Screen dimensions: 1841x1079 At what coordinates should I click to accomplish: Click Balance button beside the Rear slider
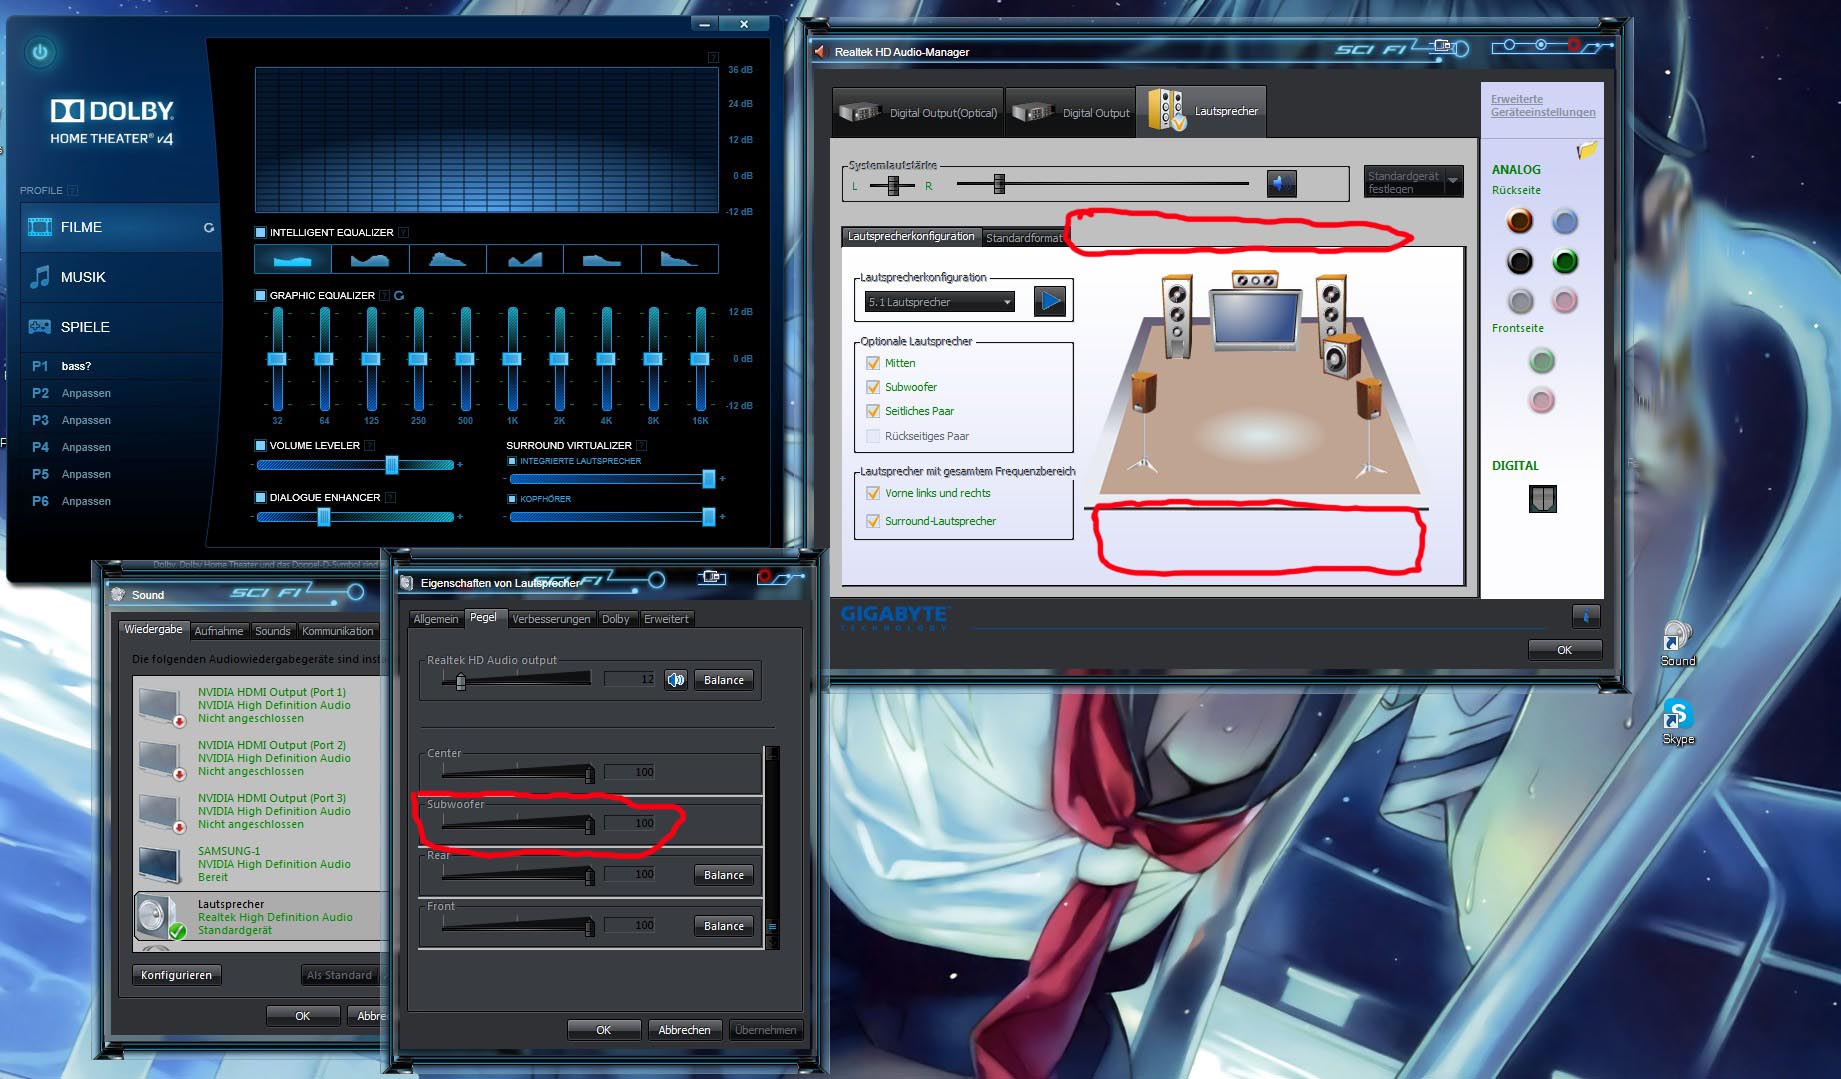point(723,875)
